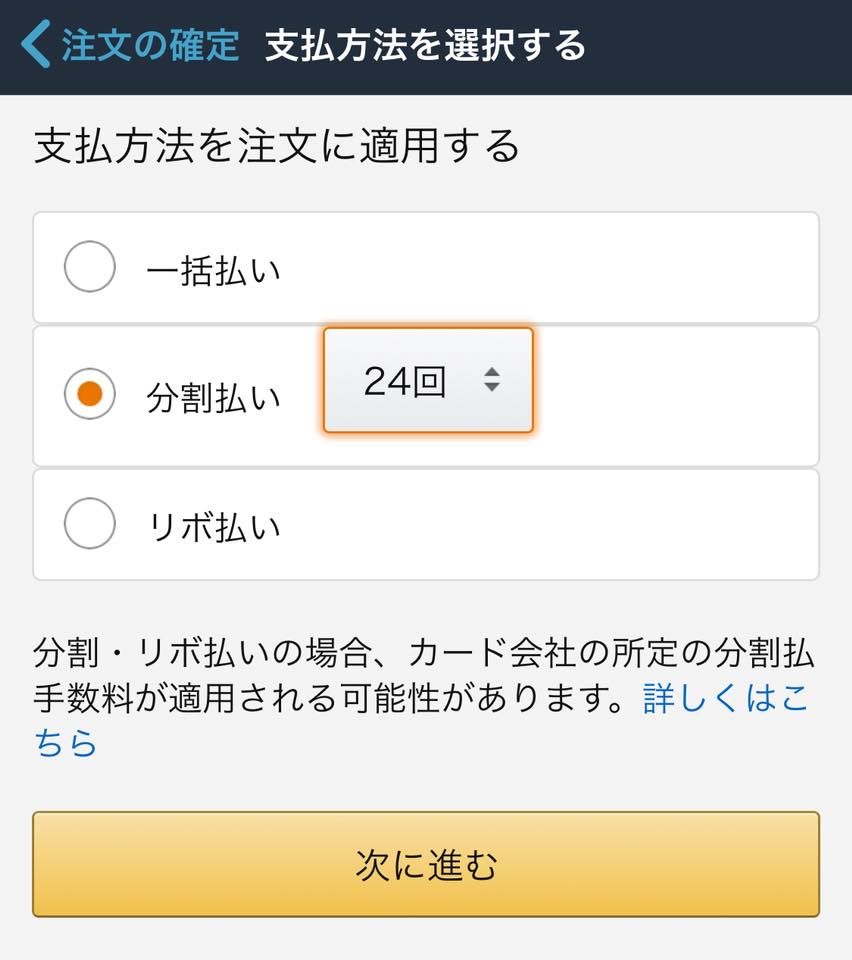Tap blank area right of 24回 selector
Screen dimensions: 852x960
(673, 396)
